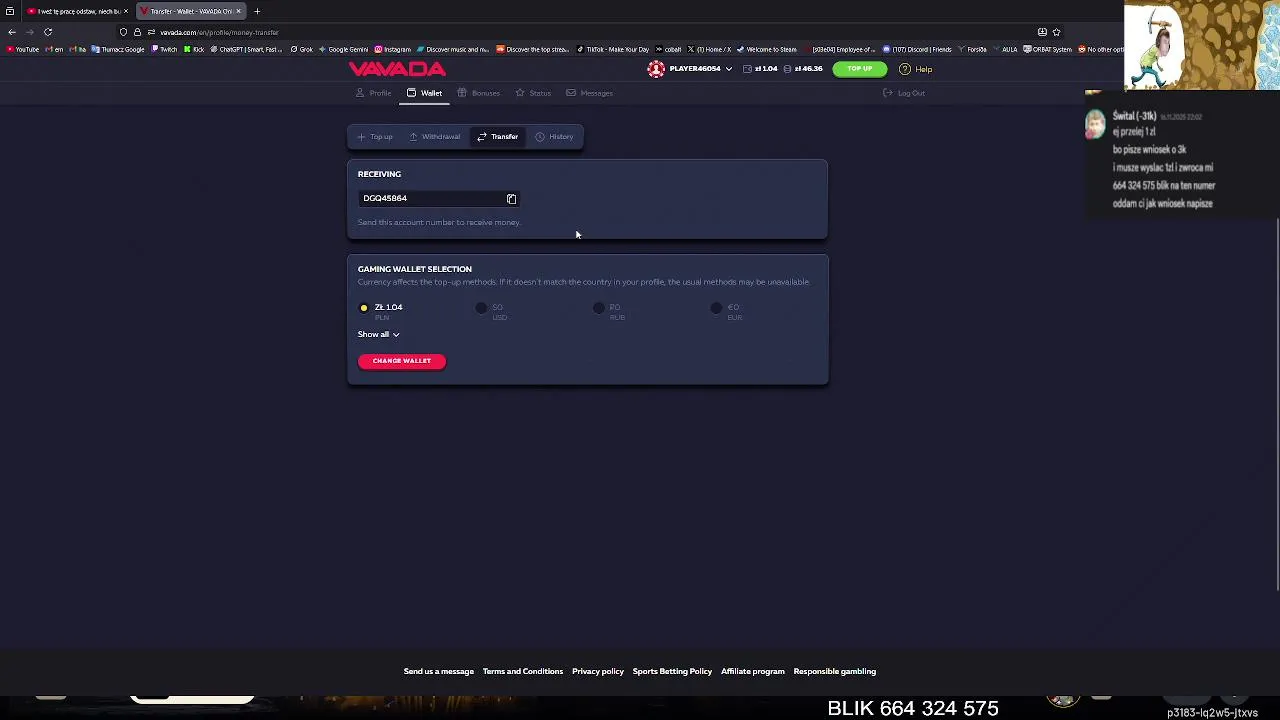The width and height of the screenshot is (1280, 720).
Task: Open Responsible gambling footer link
Action: 835,671
